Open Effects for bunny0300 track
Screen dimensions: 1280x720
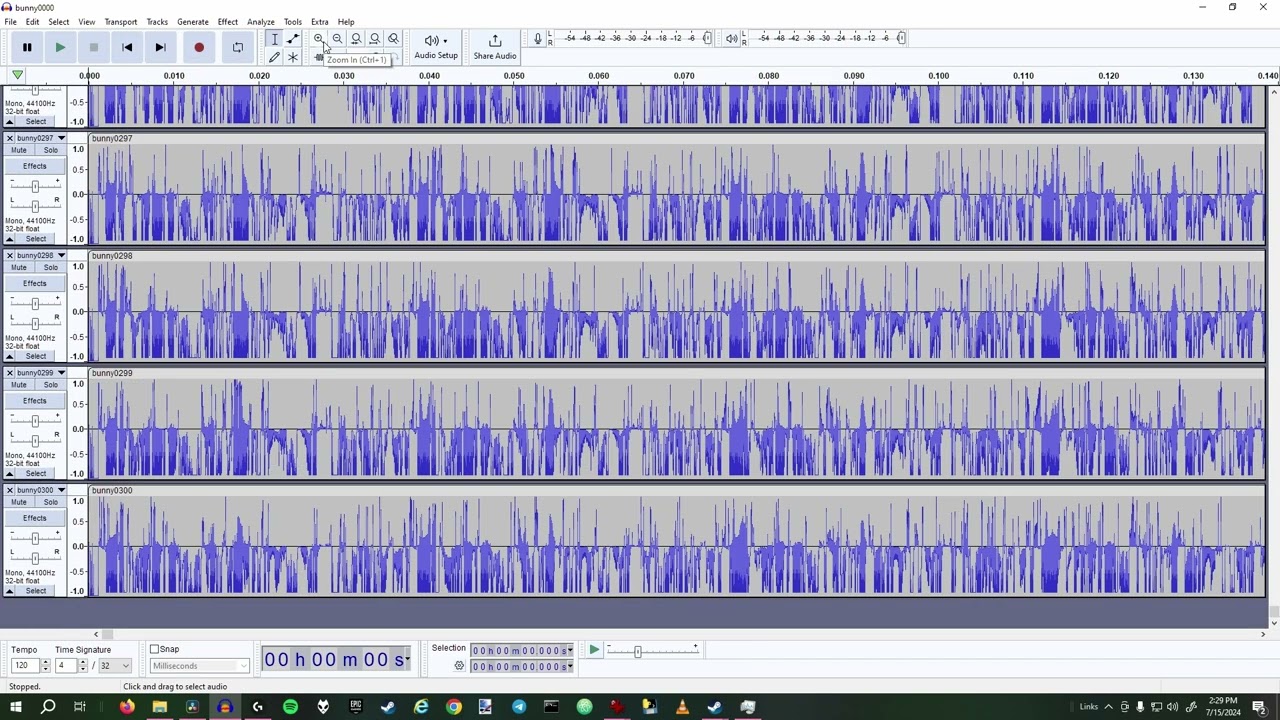coord(35,518)
